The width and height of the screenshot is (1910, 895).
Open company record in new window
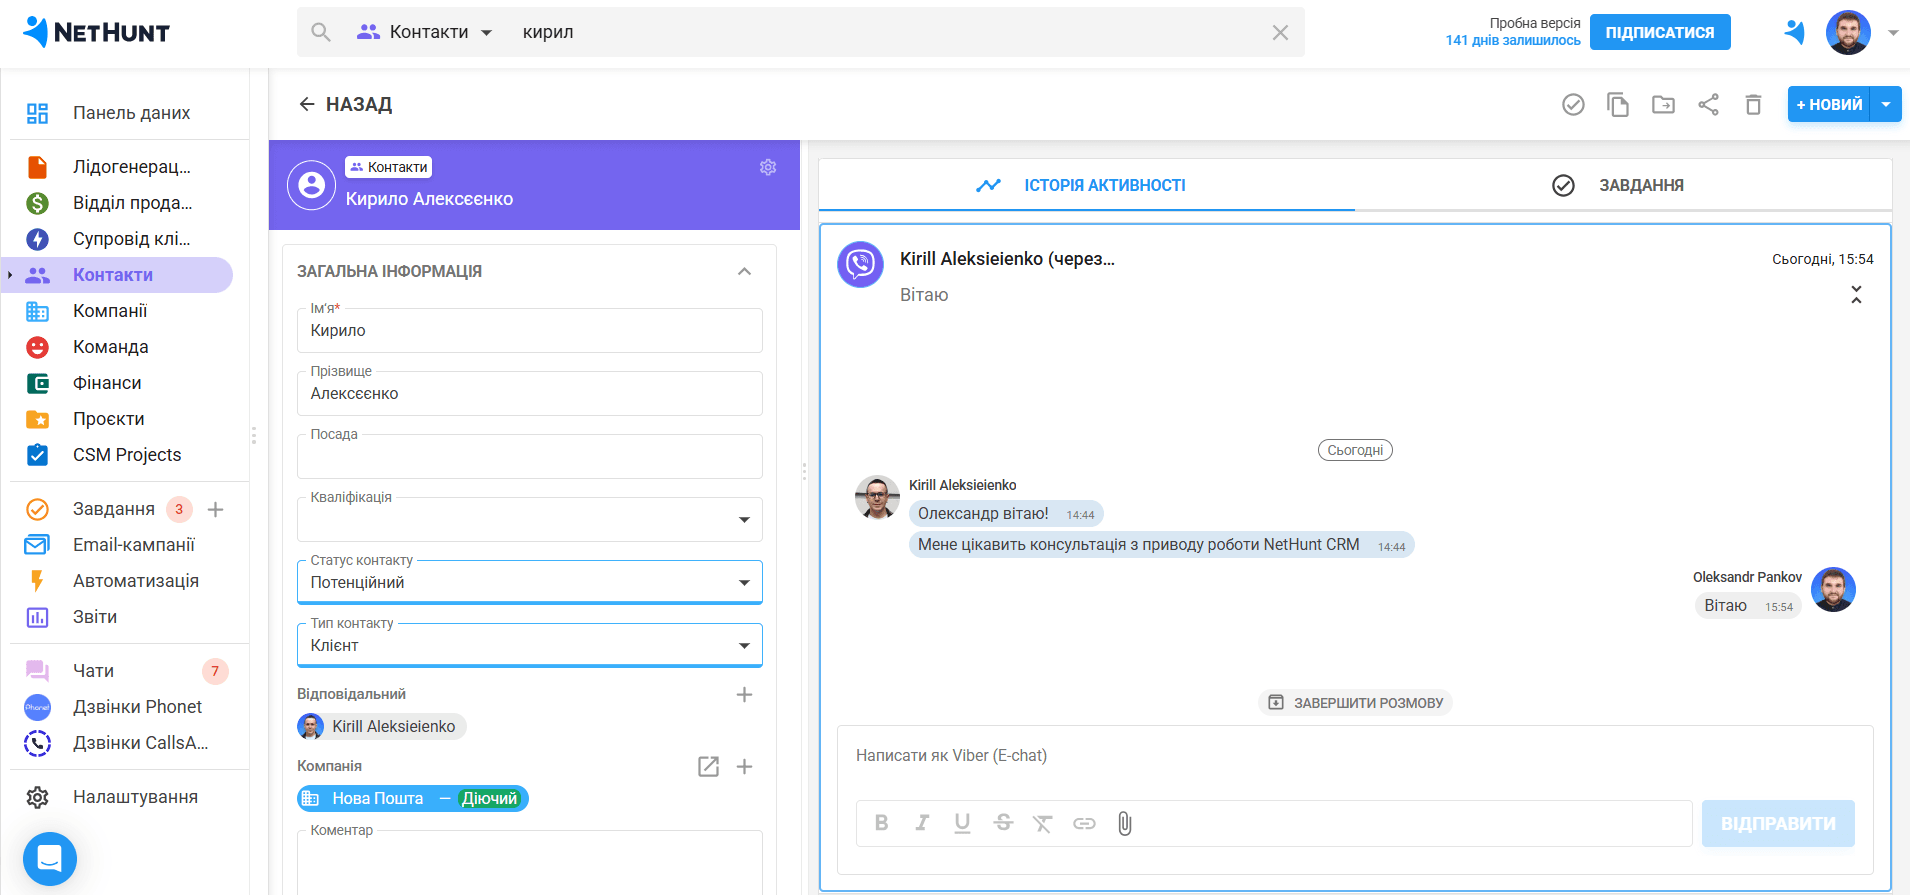(708, 766)
